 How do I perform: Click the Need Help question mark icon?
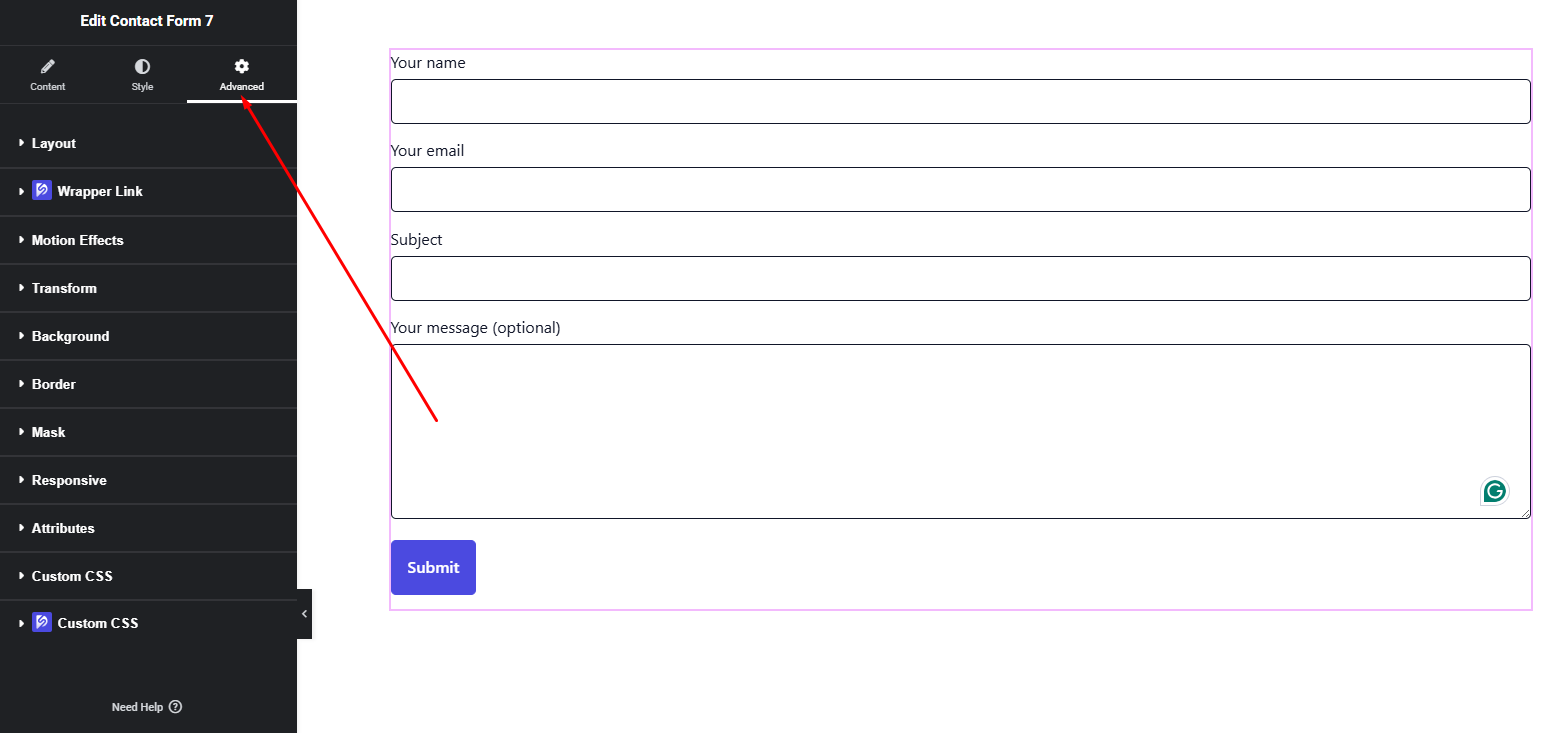click(x=176, y=707)
